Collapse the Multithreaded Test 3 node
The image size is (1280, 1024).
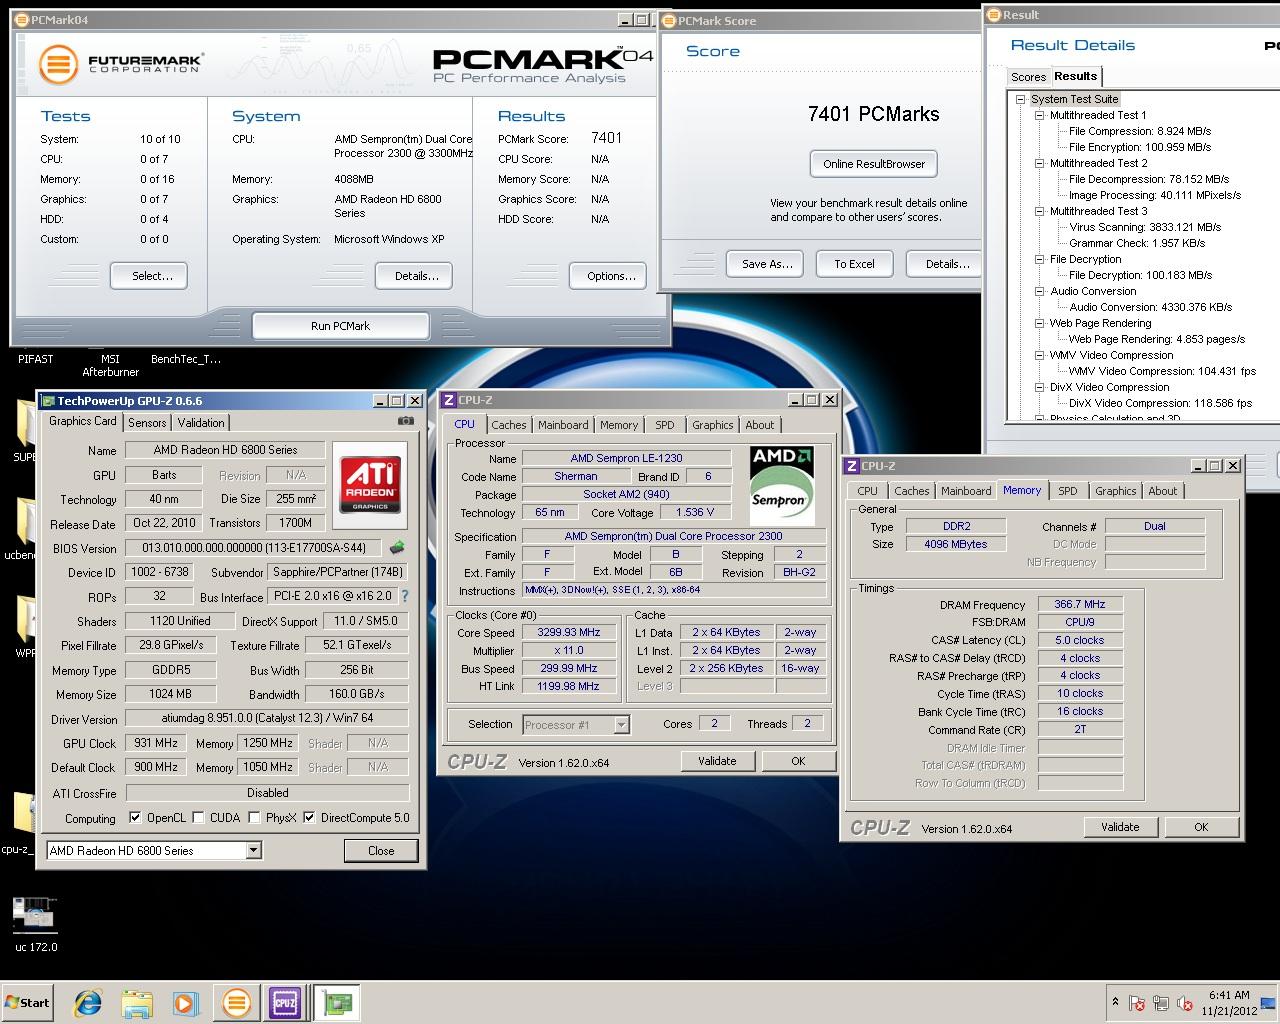(1039, 211)
